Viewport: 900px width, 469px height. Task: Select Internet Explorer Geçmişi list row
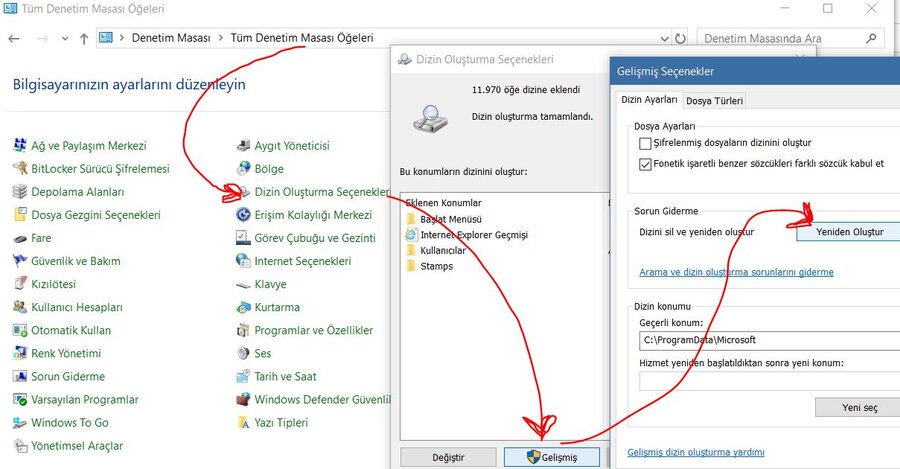tap(466, 235)
